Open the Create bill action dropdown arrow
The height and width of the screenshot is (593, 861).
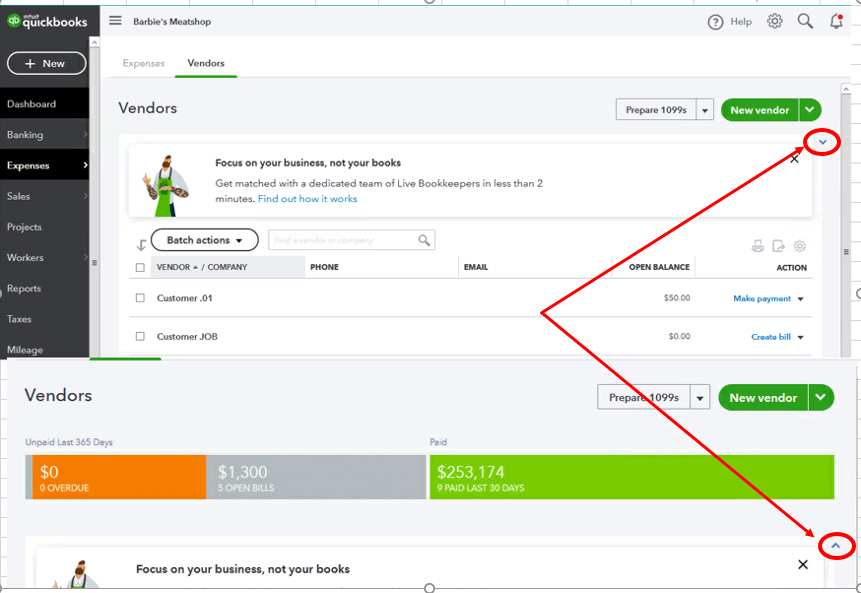800,337
